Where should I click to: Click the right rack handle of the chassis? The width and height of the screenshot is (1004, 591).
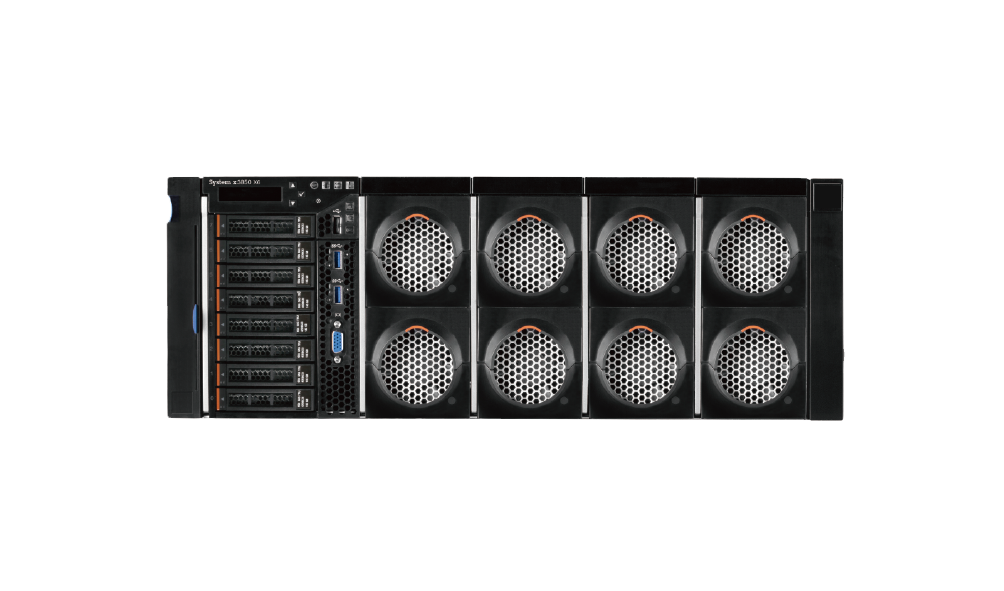point(827,300)
